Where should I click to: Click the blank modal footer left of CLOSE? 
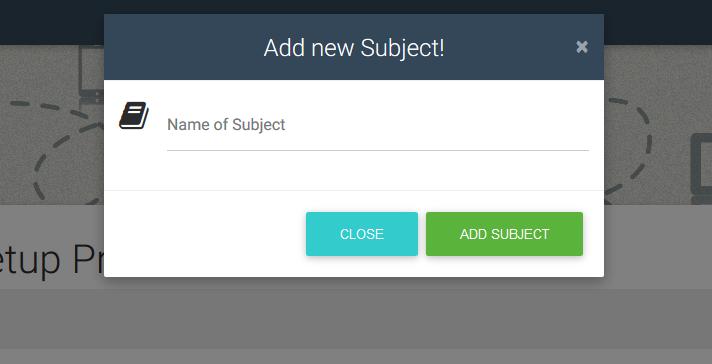(204, 234)
